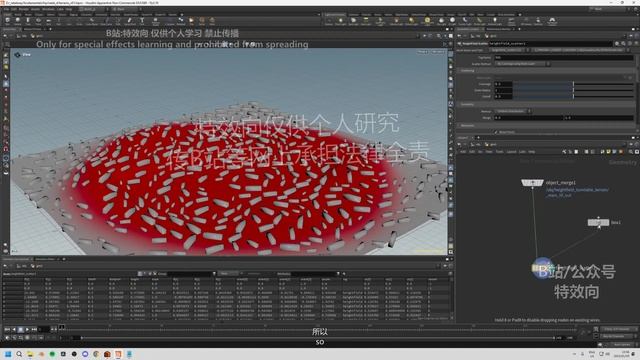640x360 pixels.
Task: Open parameter pane gear settings icon
Action: pos(617,43)
